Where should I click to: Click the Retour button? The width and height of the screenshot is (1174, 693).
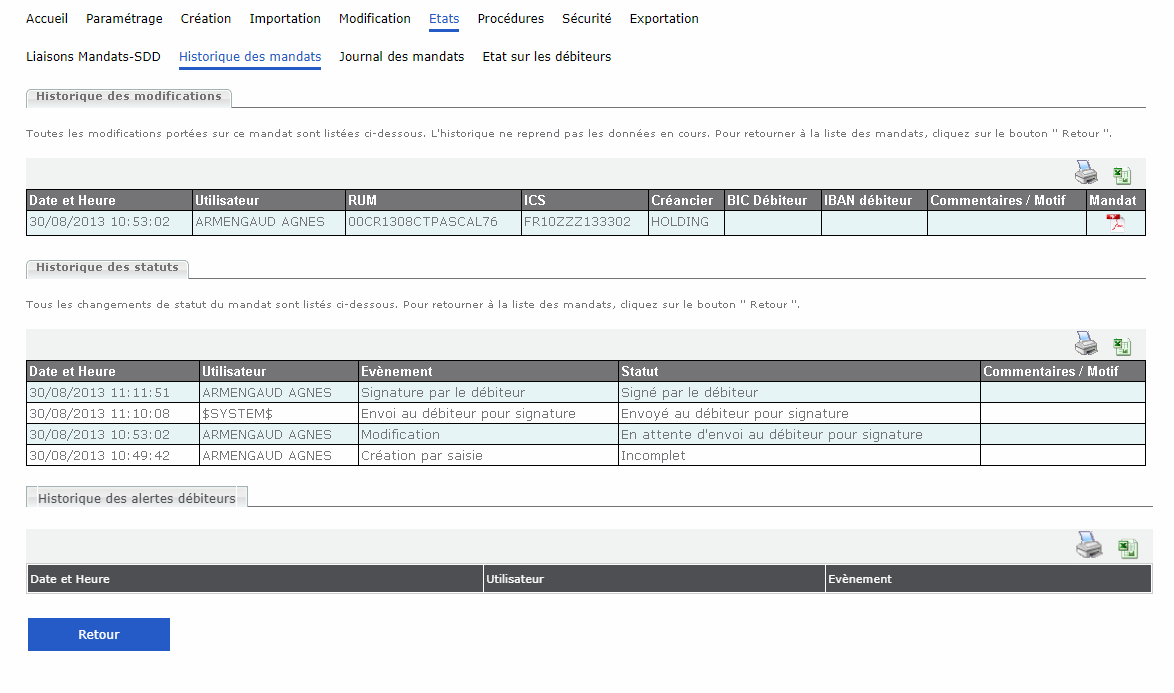click(98, 635)
